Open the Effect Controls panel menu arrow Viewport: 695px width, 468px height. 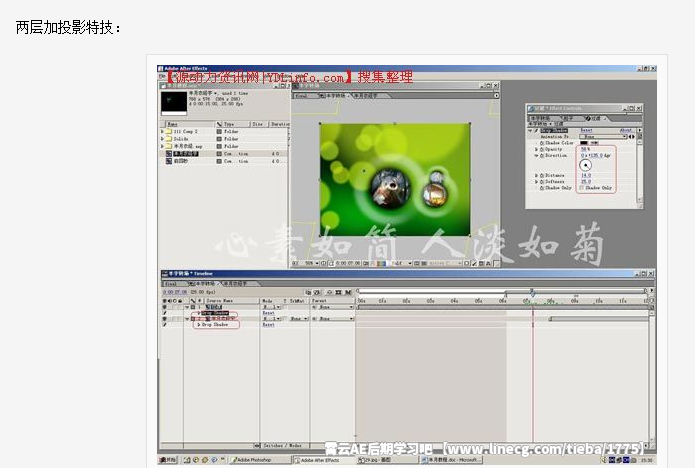pyautogui.click(x=639, y=131)
